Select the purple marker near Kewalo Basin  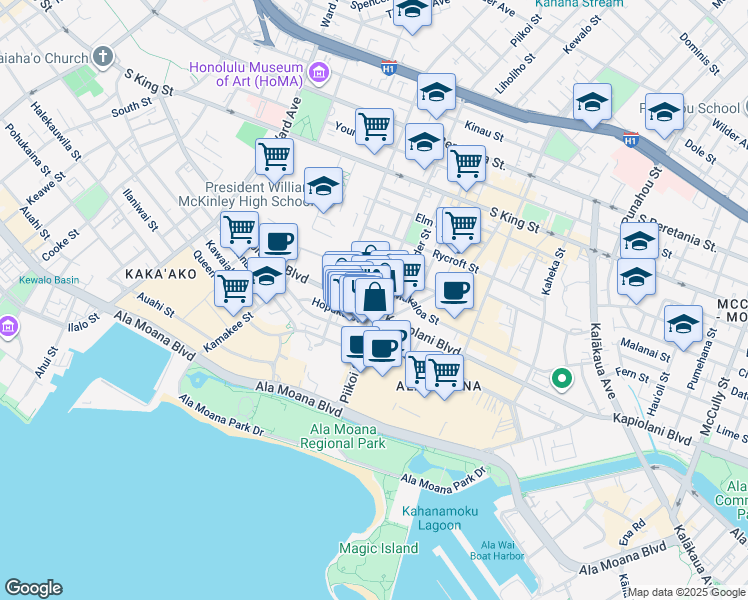pyautogui.click(x=7, y=327)
